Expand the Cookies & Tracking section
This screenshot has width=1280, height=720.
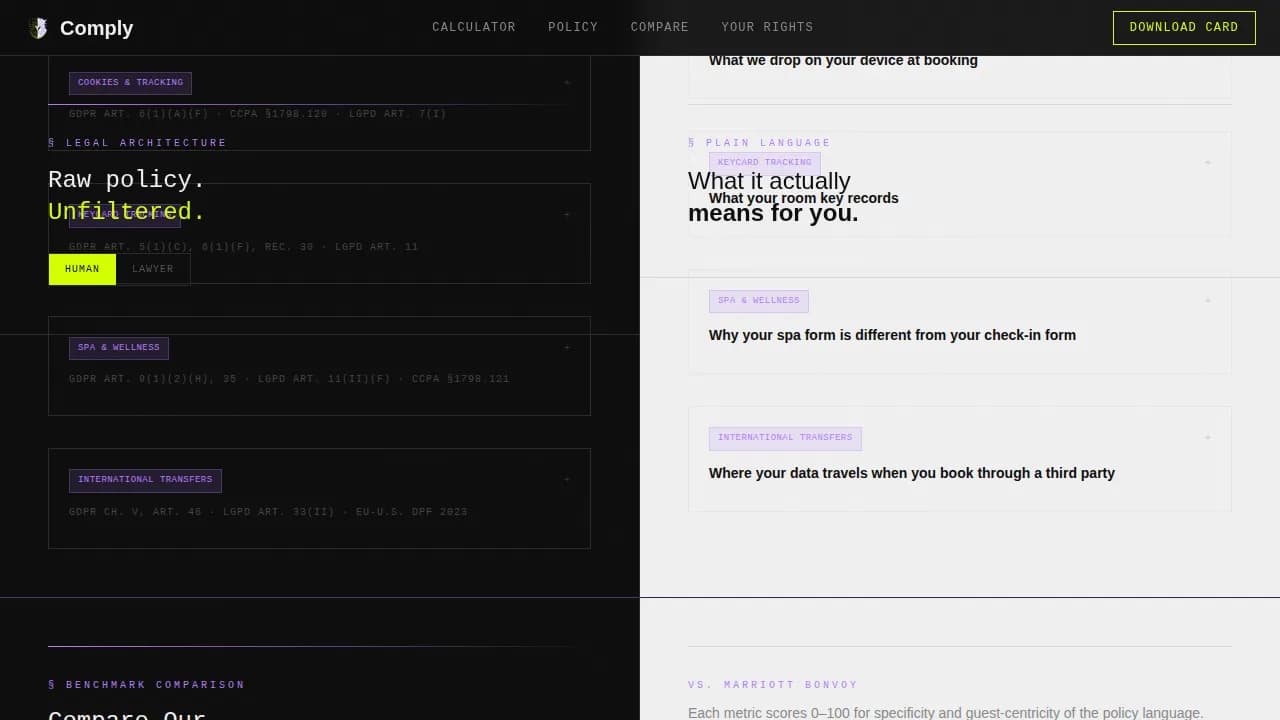pyautogui.click(x=567, y=82)
